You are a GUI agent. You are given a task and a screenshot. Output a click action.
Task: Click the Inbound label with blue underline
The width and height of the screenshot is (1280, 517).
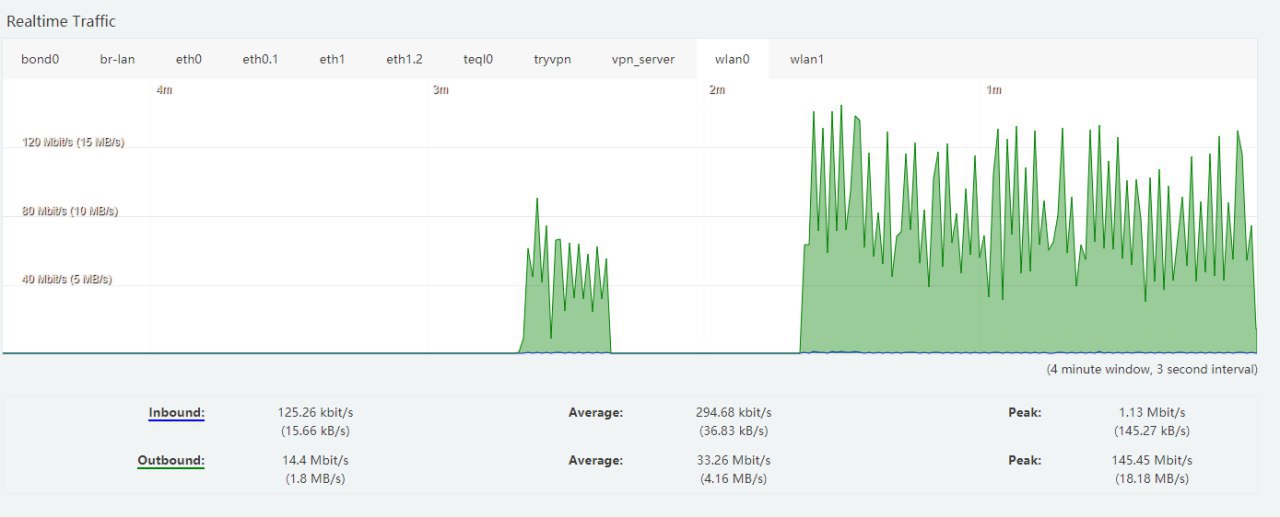point(176,413)
